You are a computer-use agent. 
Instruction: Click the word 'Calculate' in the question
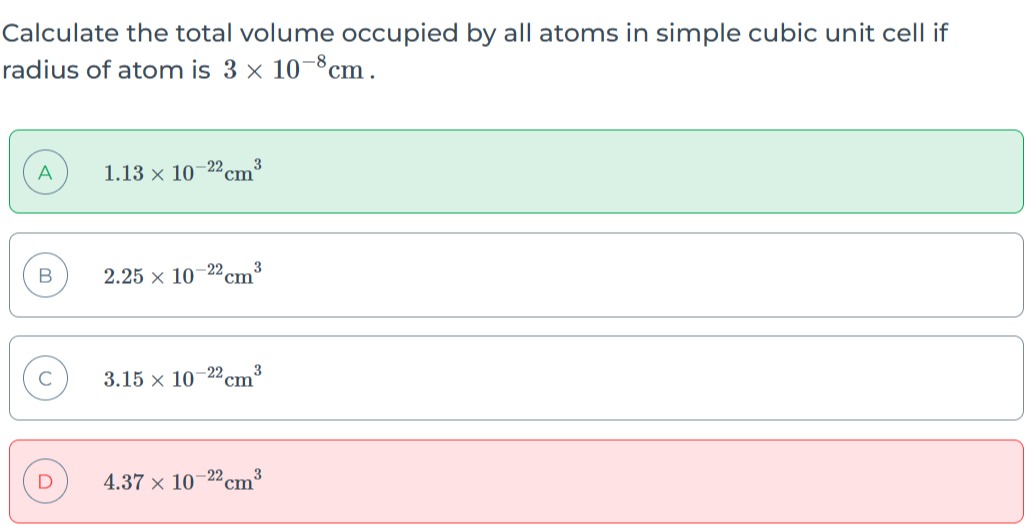[60, 33]
